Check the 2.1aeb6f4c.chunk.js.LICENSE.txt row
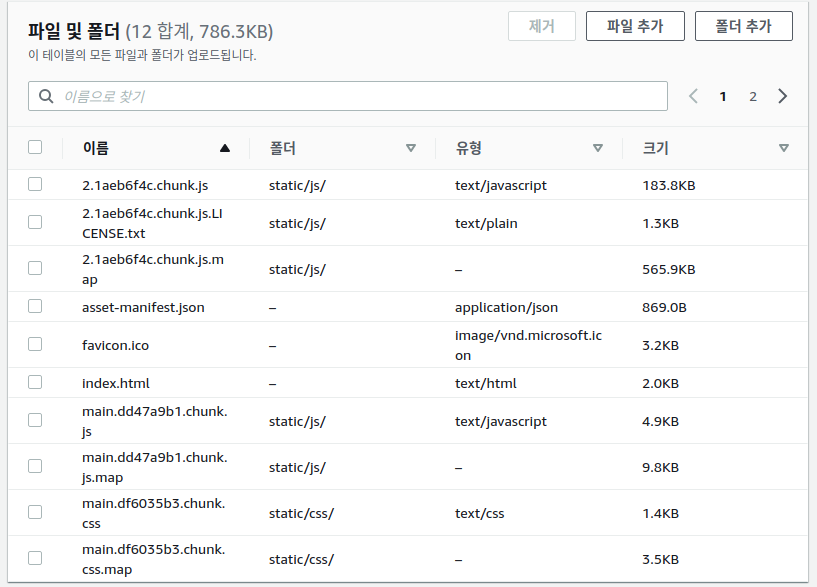The width and height of the screenshot is (817, 587). click(x=35, y=222)
